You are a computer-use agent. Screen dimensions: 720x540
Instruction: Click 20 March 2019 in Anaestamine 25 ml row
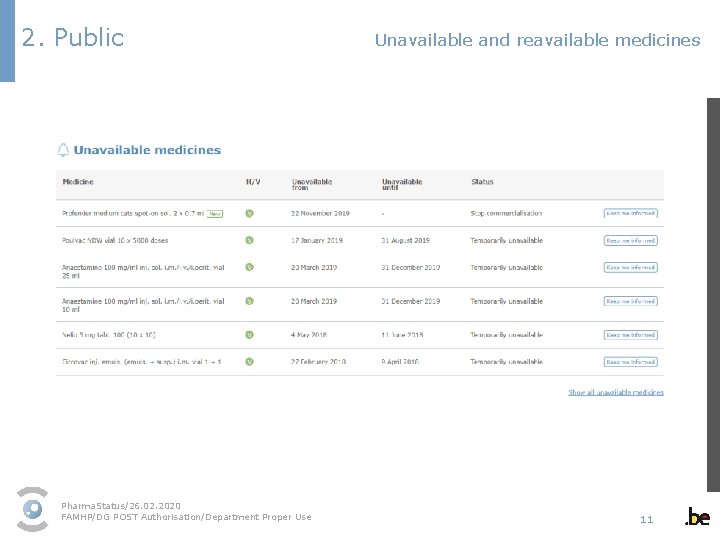click(x=314, y=267)
